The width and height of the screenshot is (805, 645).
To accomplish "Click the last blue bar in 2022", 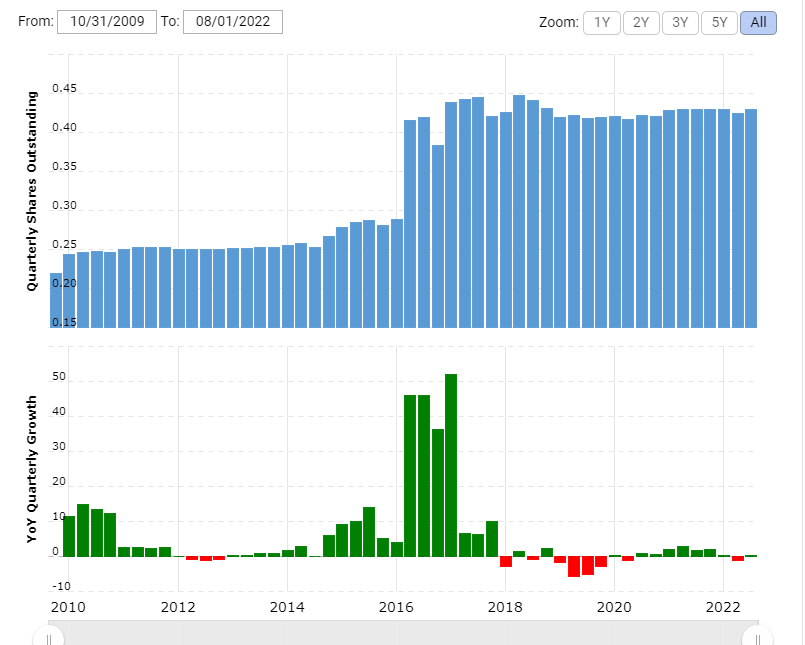I will coord(751,218).
